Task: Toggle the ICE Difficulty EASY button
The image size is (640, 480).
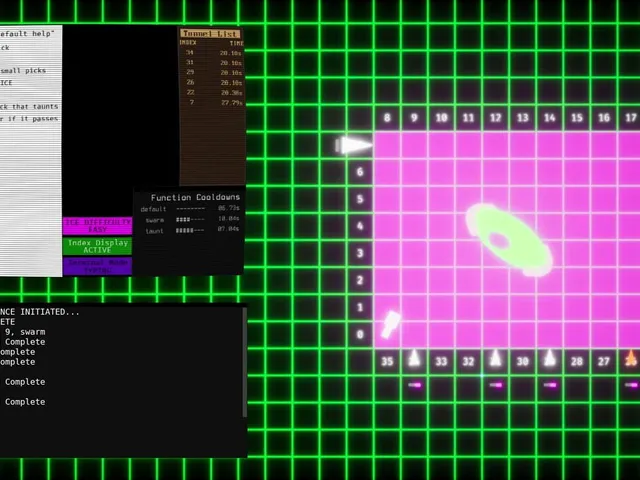Action: point(98,226)
